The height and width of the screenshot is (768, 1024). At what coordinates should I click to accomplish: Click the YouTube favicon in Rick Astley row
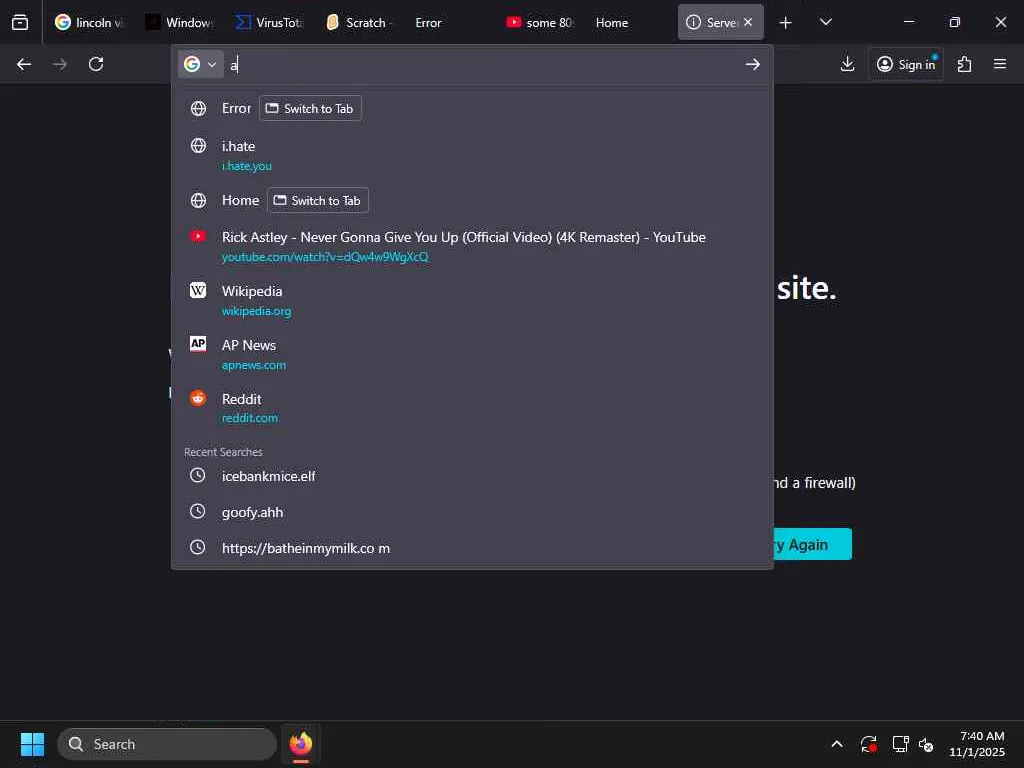click(x=198, y=236)
